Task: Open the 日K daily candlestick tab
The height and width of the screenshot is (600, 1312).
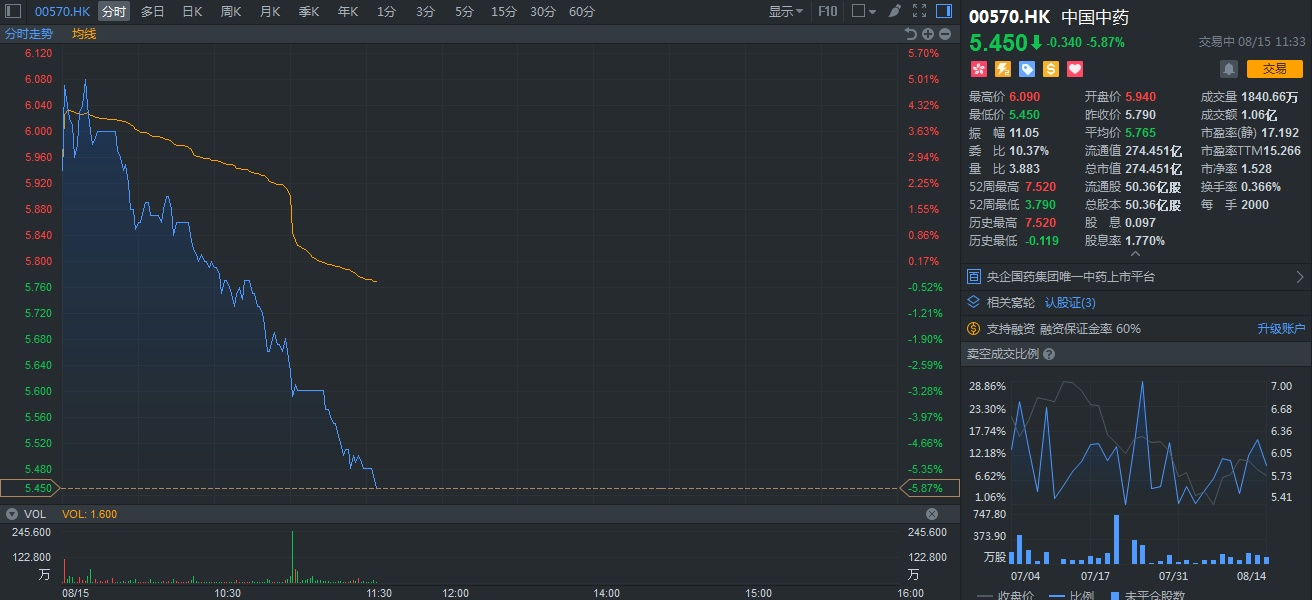Action: point(192,12)
